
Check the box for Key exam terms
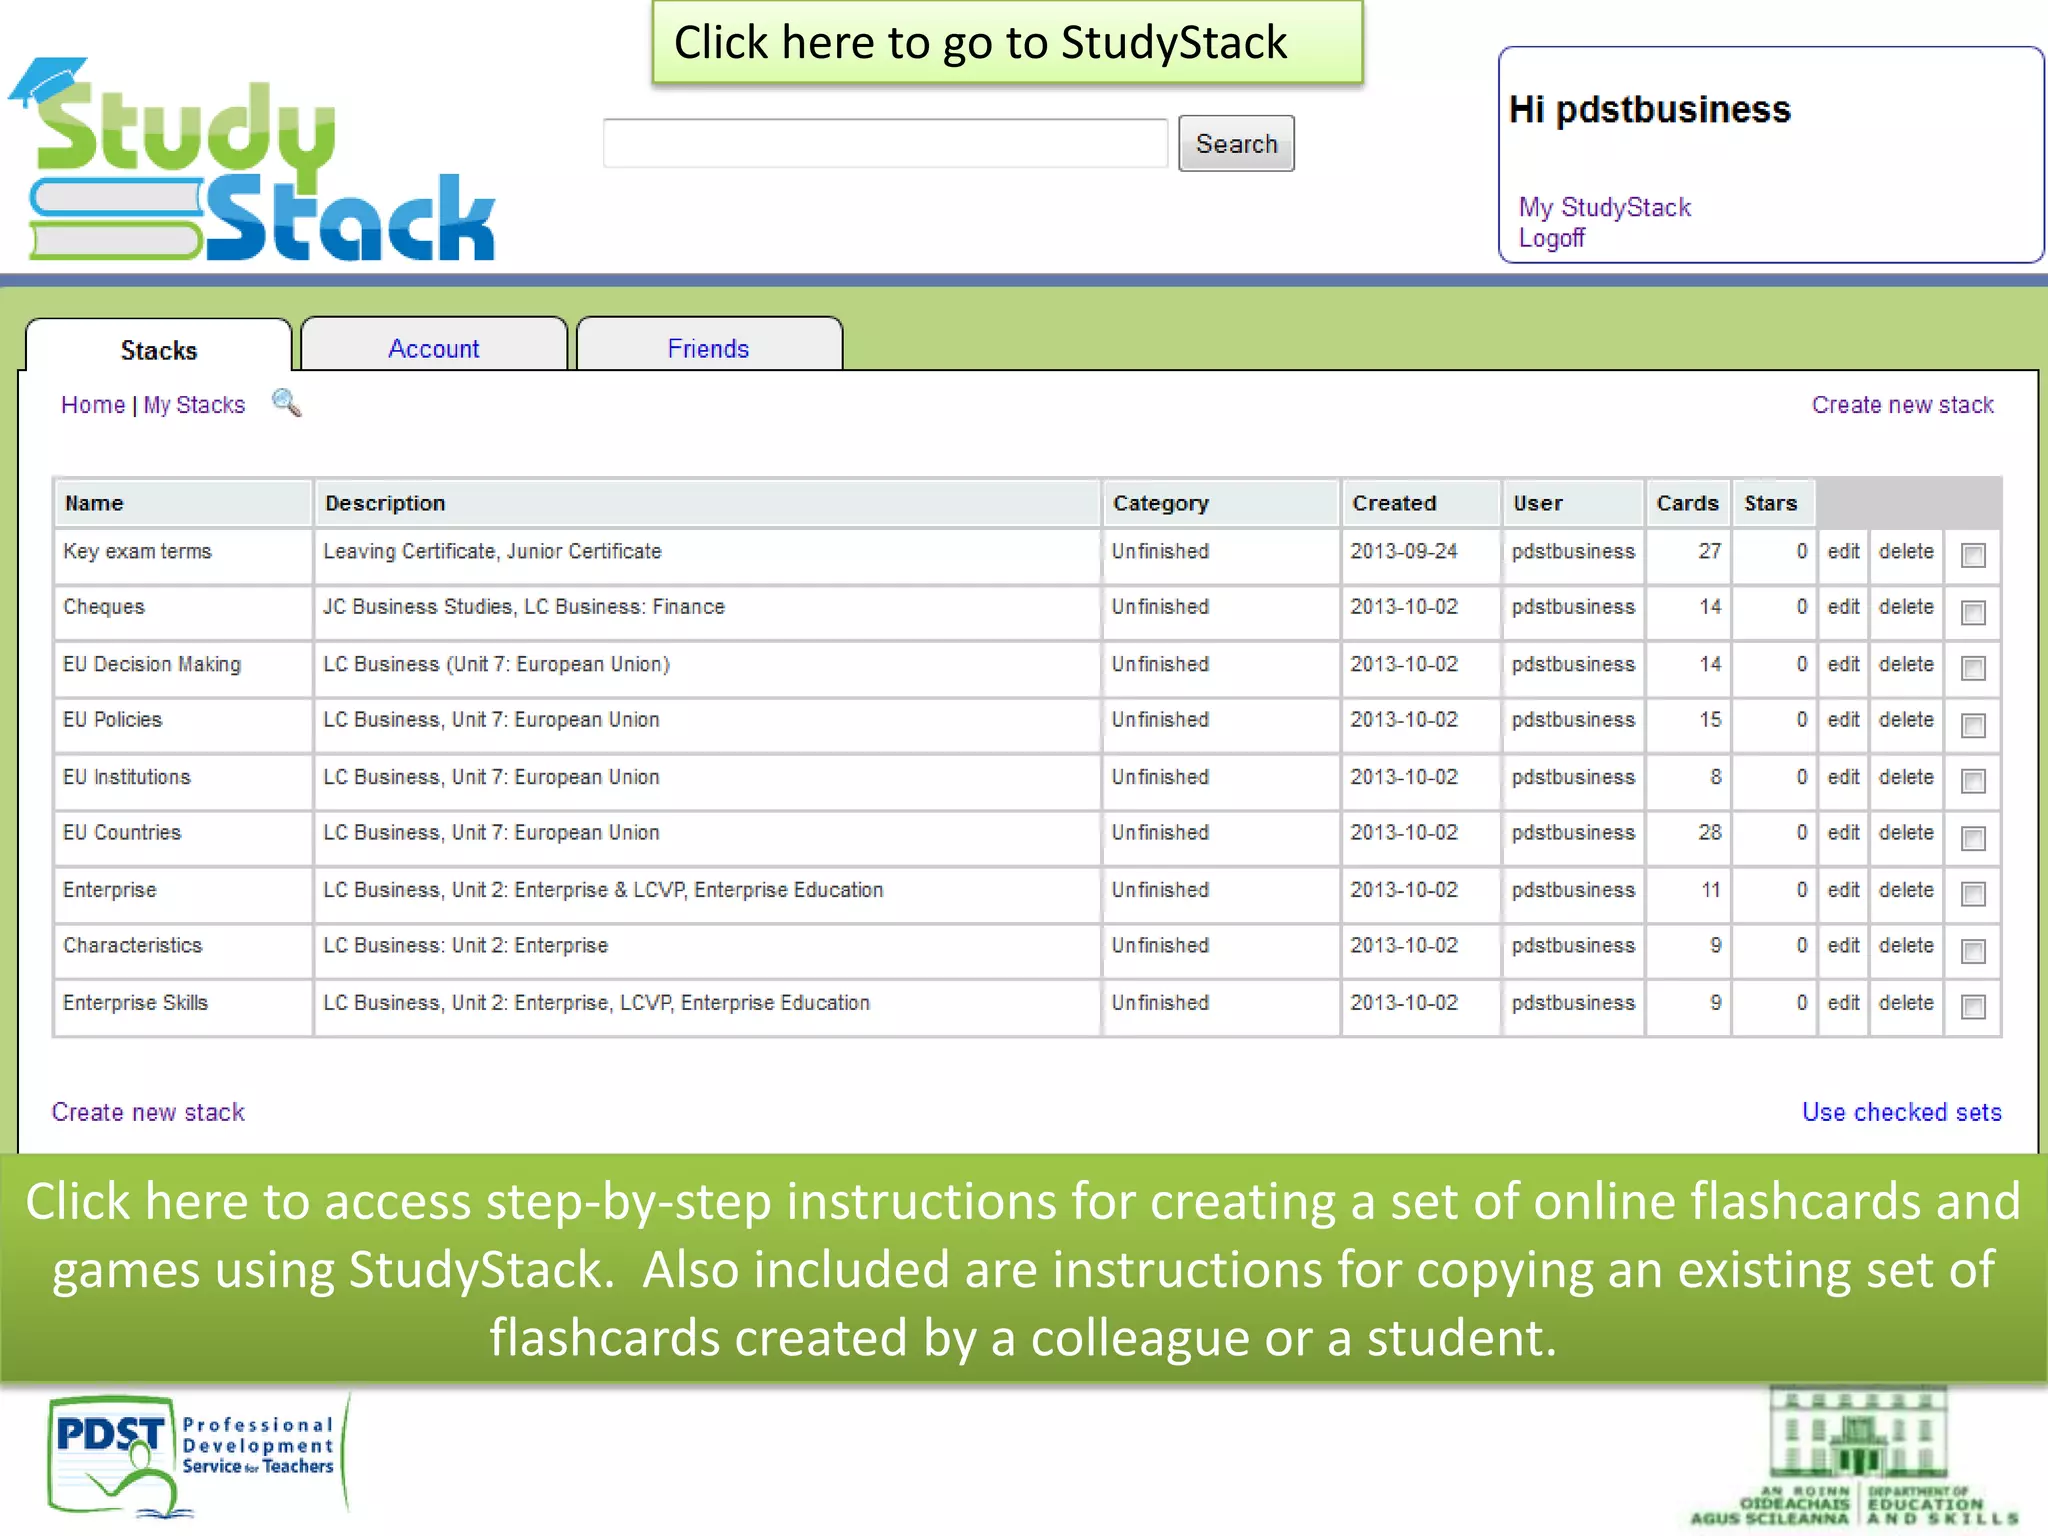(1973, 556)
